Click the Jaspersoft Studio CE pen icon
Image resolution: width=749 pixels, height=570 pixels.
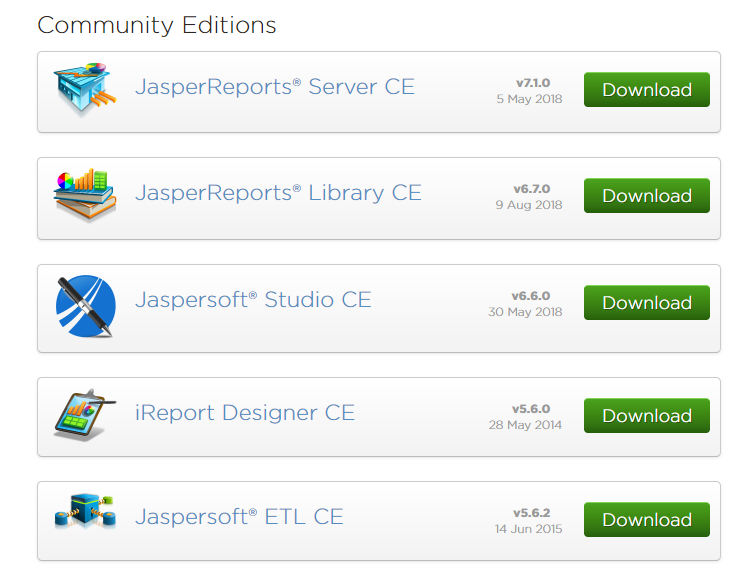(x=85, y=306)
